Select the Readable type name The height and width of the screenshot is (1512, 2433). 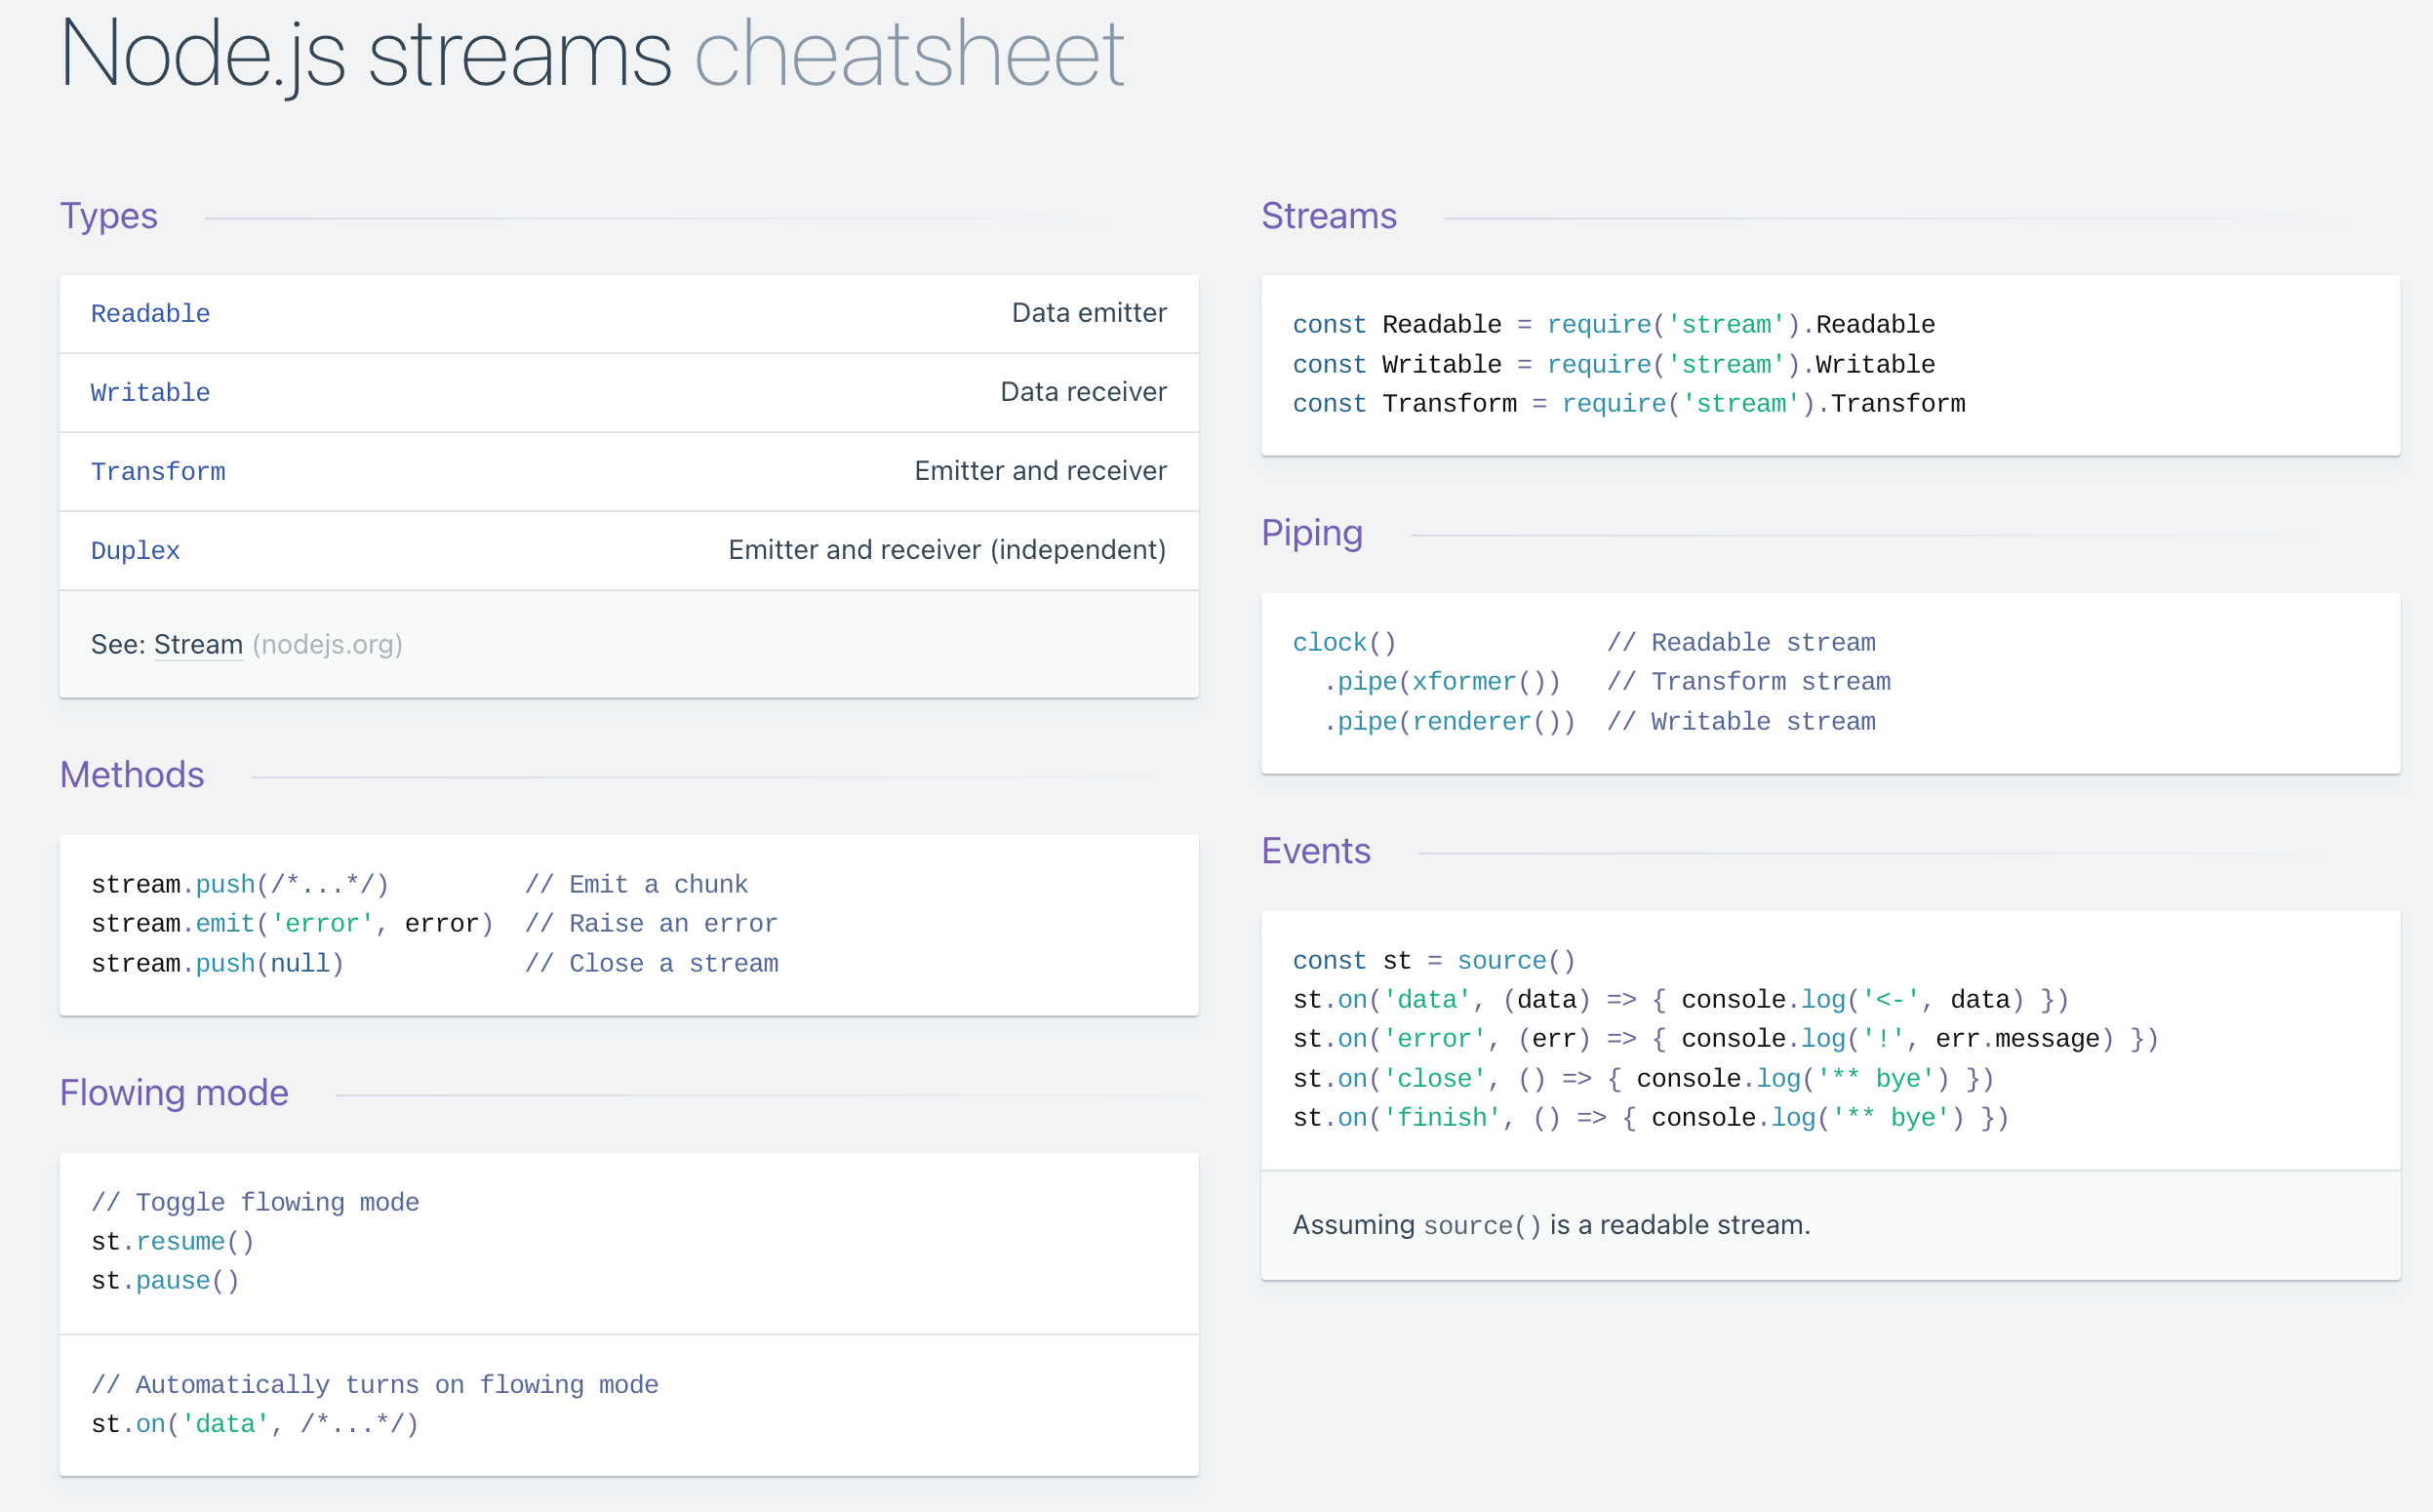[150, 314]
